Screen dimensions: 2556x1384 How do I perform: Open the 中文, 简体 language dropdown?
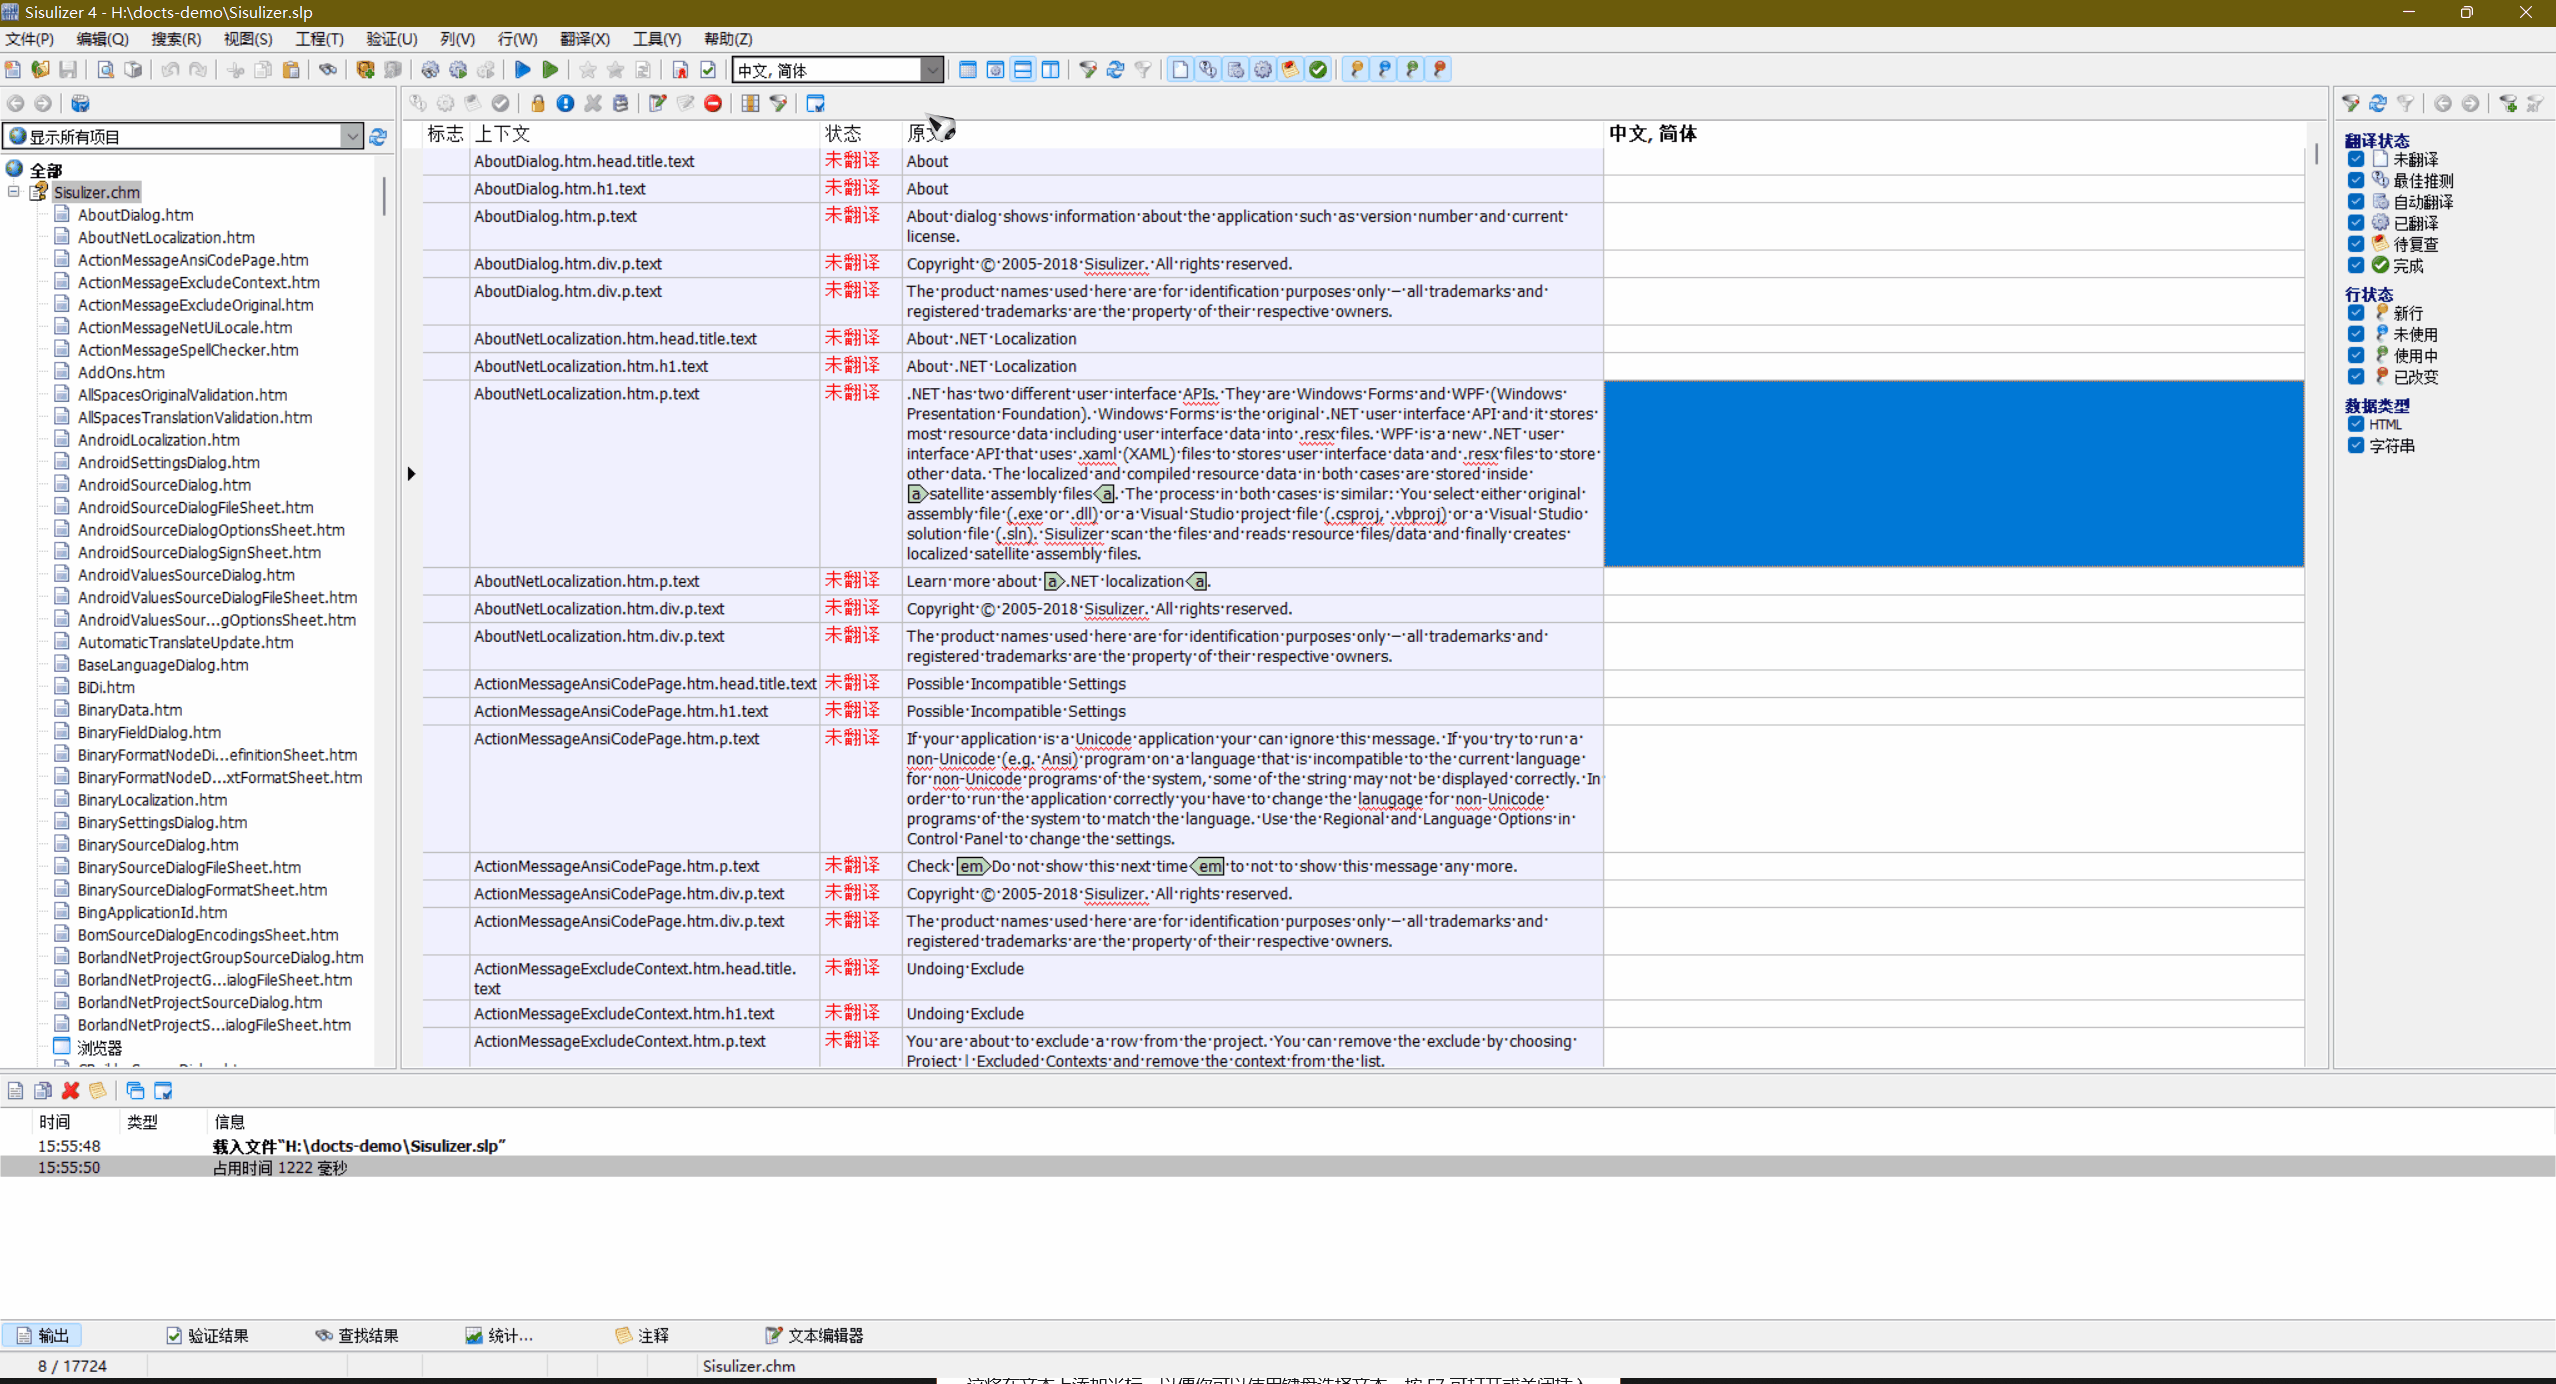[931, 69]
